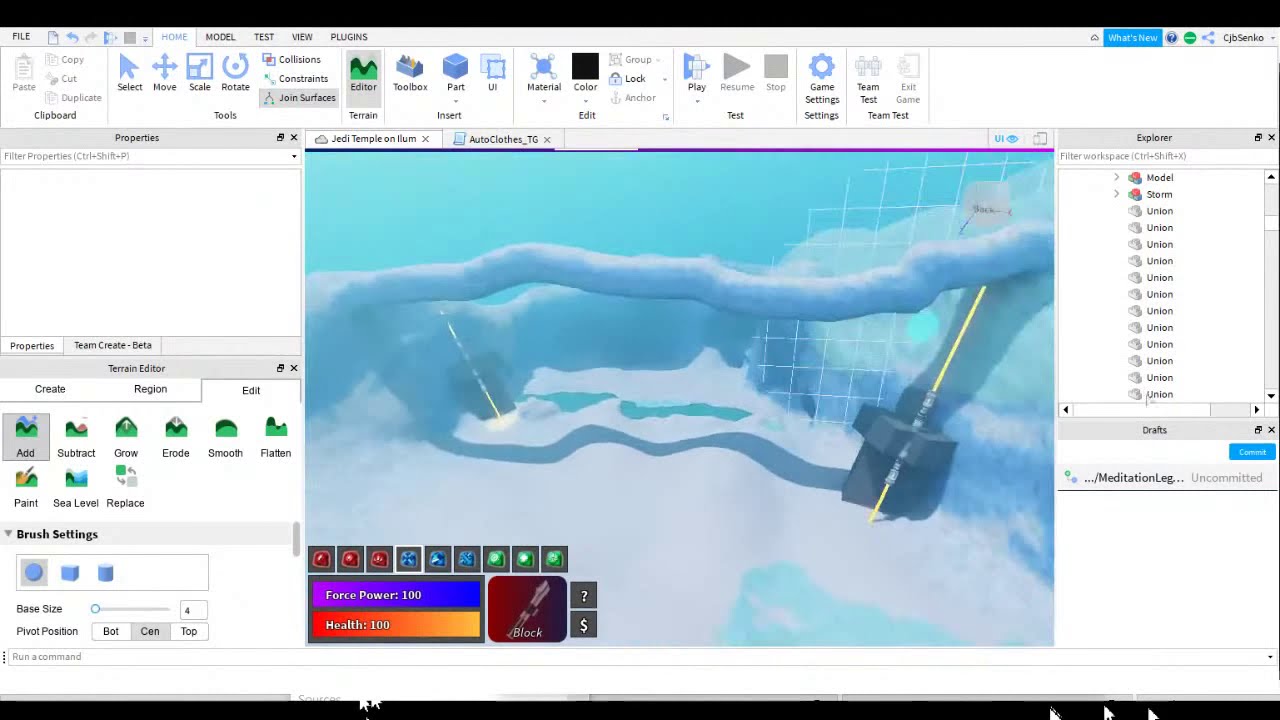Toggle Anchor for selected parts
Image resolution: width=1280 pixels, height=720 pixels.
click(633, 98)
